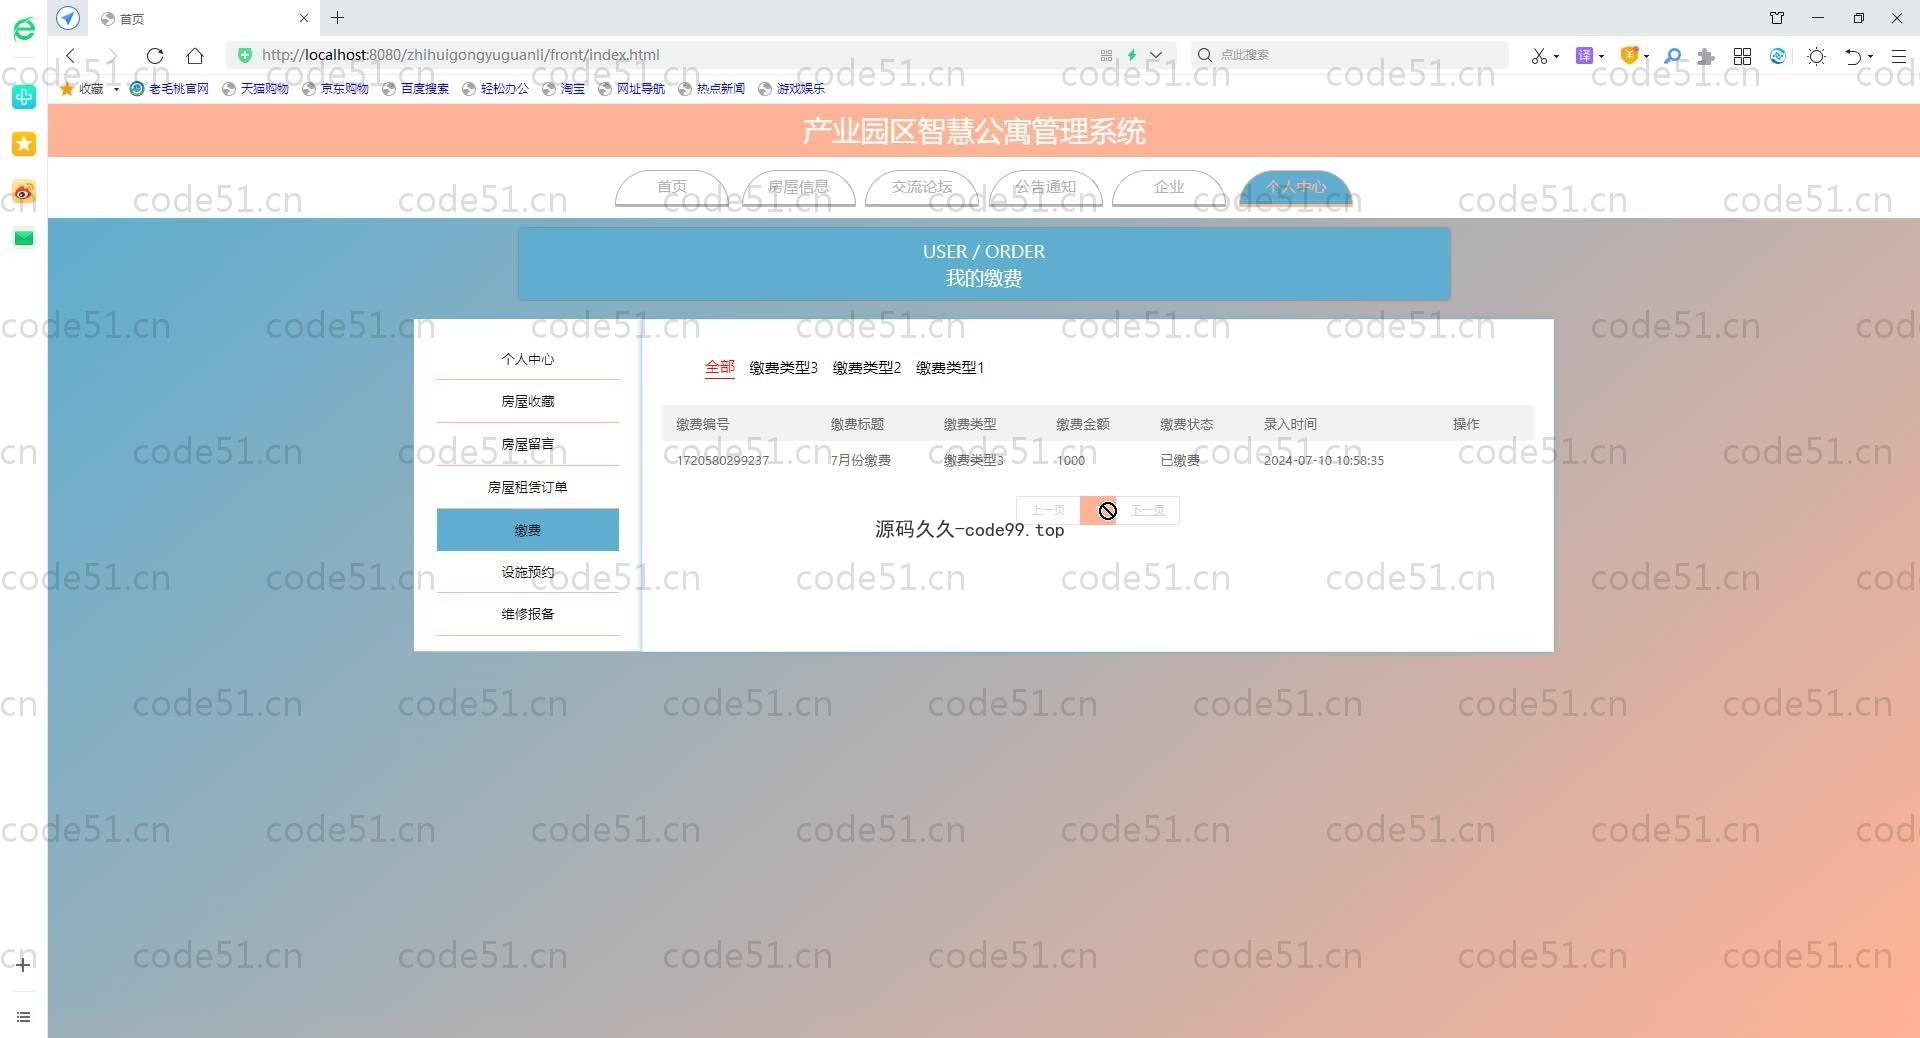Expand the screenshot tool dropdown arrow
Screen dimensions: 1920x1038
(x=1557, y=57)
